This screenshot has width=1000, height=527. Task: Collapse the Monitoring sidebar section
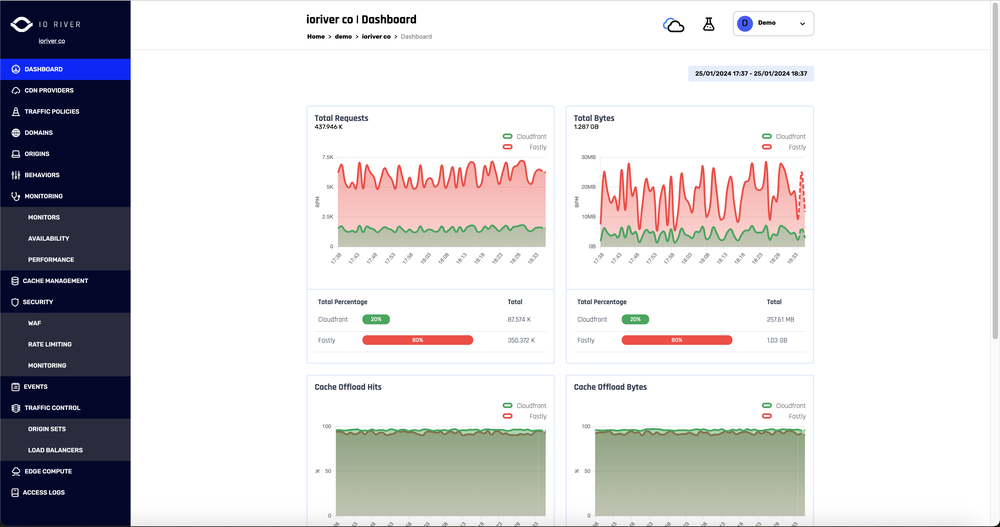click(x=43, y=196)
